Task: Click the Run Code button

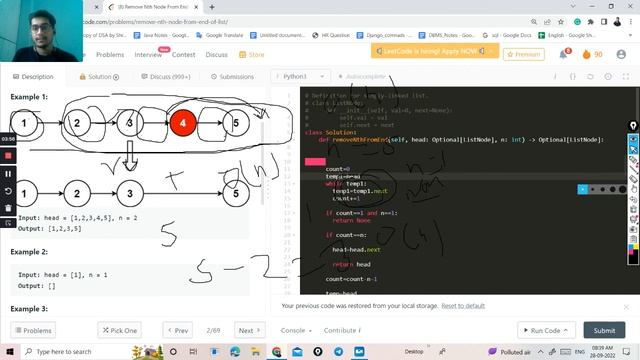Action: click(547, 330)
